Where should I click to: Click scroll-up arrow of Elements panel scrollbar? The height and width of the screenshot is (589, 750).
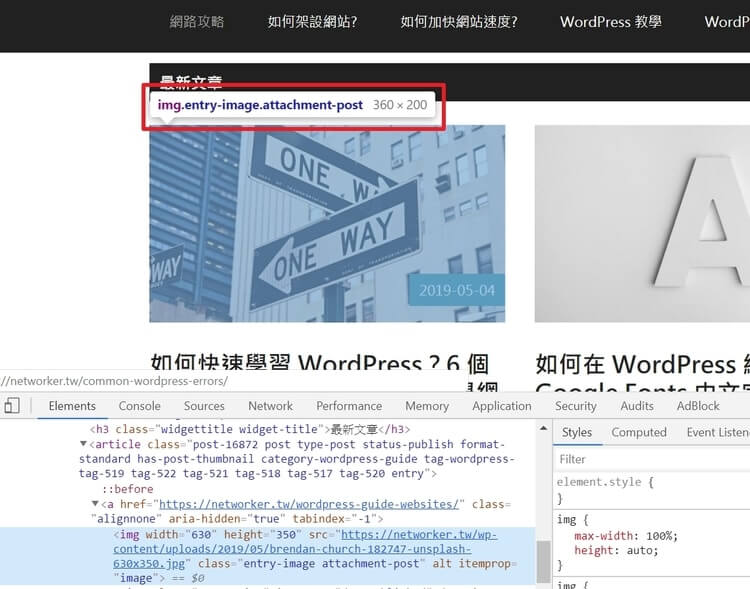[x=543, y=428]
